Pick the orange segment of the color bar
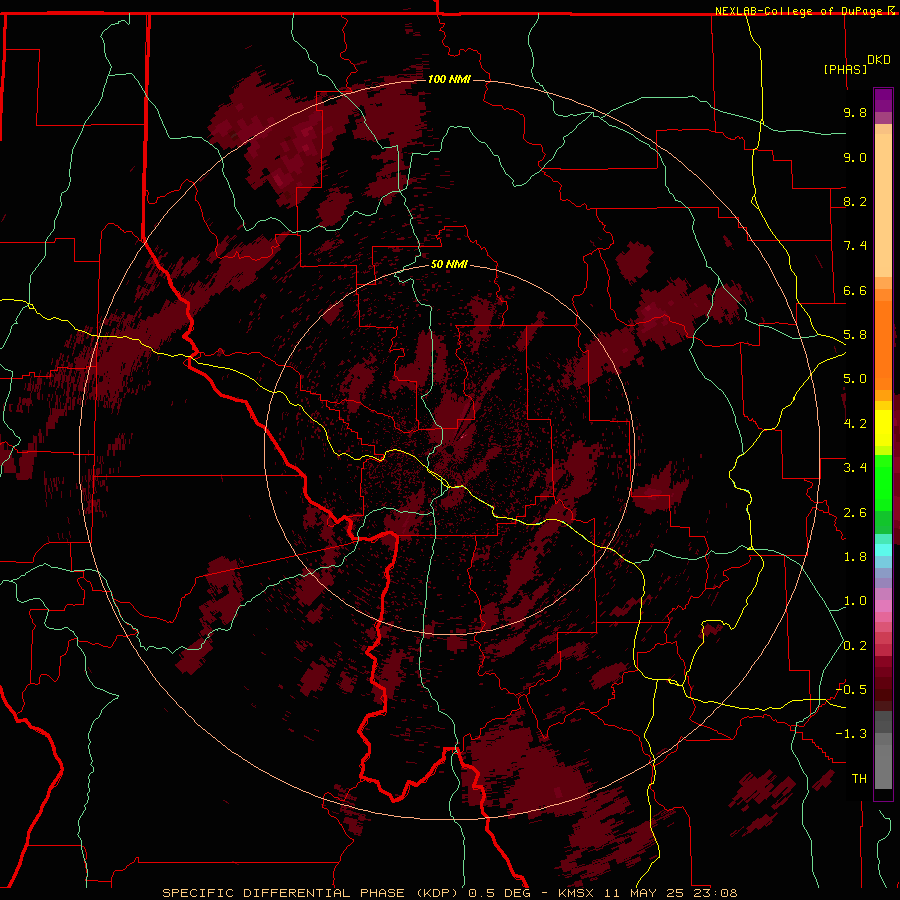Image resolution: width=900 pixels, height=900 pixels. 883,346
